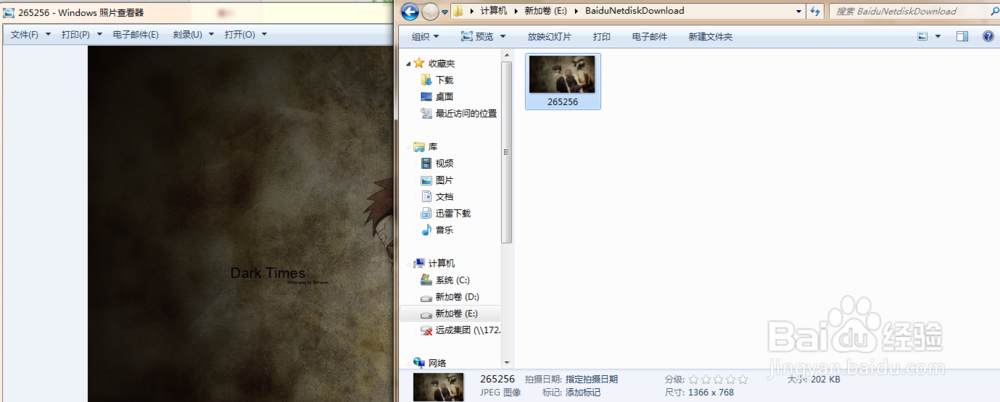Click the Explorer back navigation arrow
The width and height of the screenshot is (1000, 402).
(410, 11)
